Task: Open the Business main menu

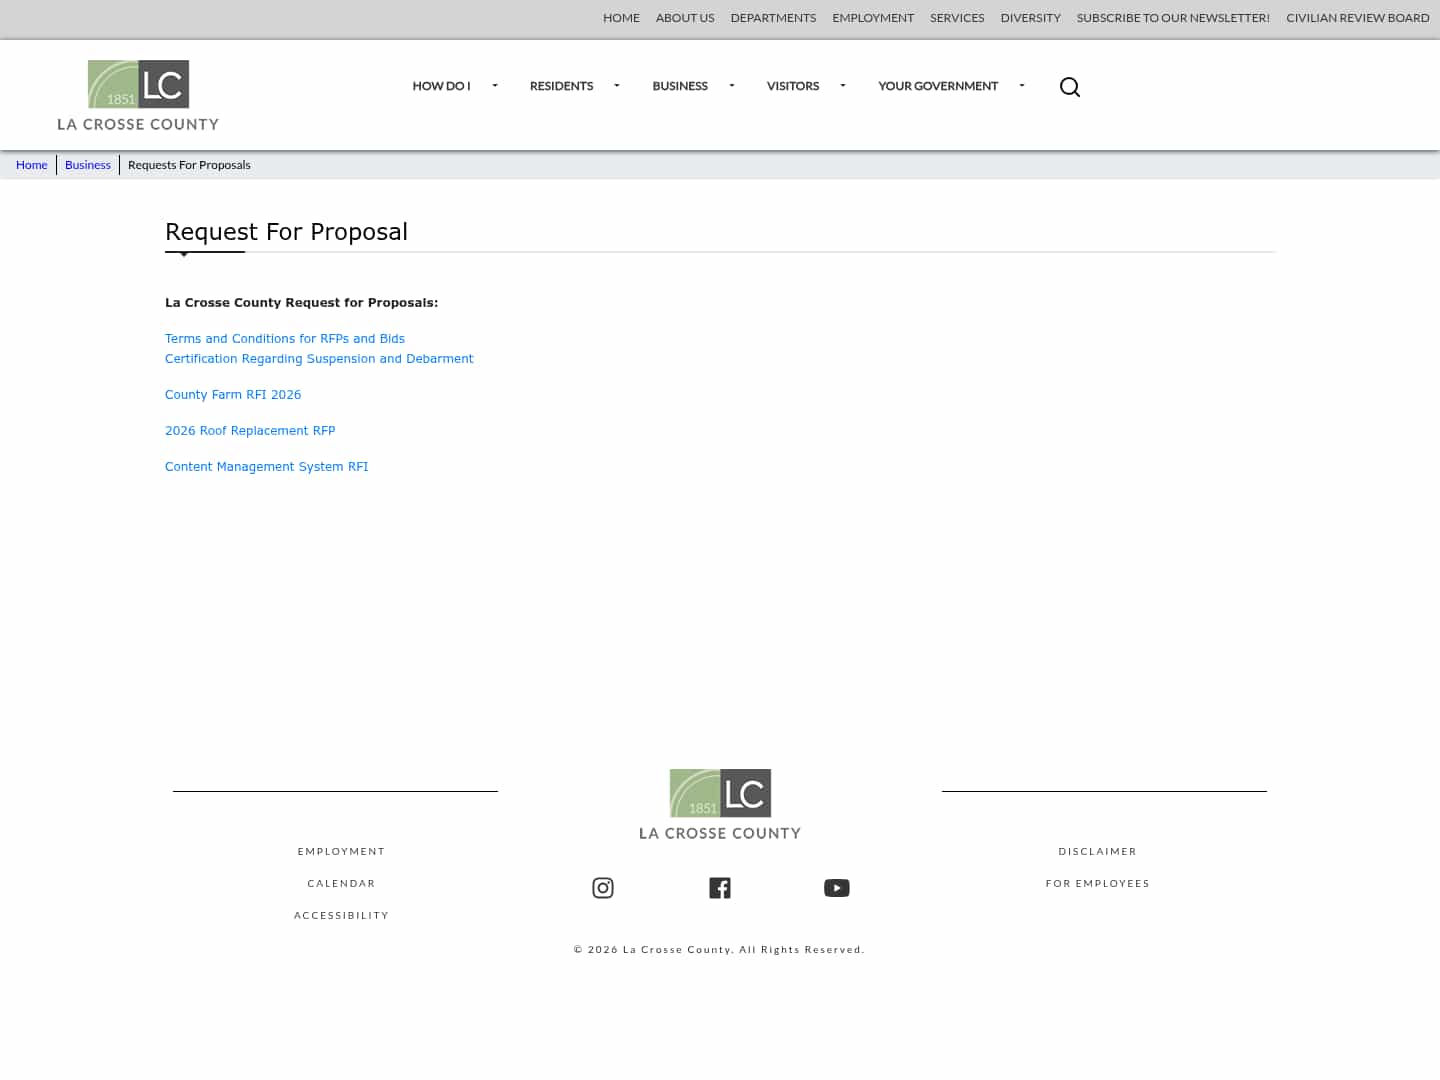Action: click(x=680, y=86)
